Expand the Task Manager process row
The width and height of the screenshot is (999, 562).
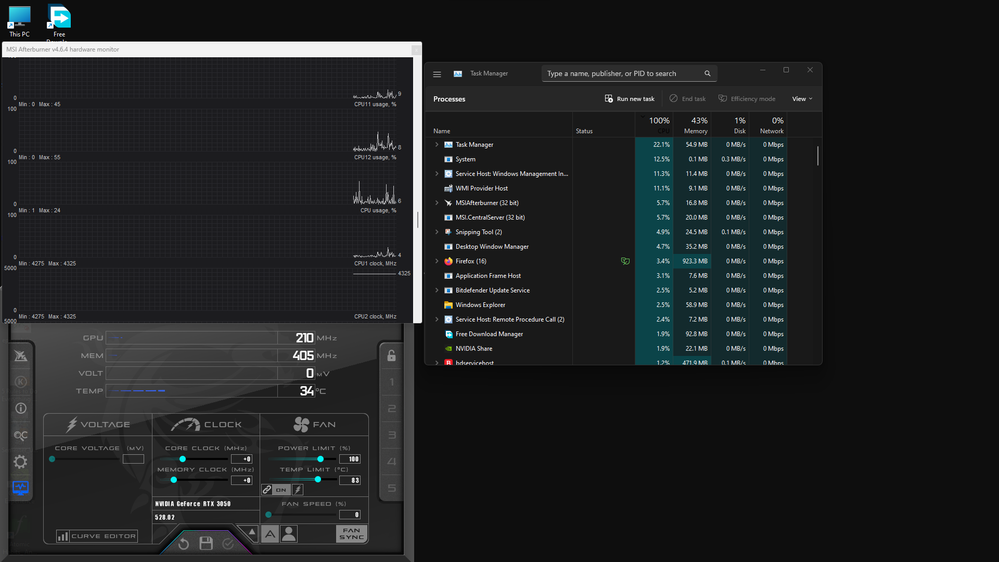tap(436, 145)
